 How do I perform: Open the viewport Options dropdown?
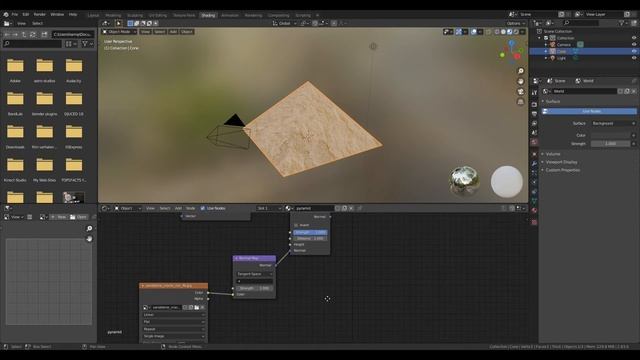(x=516, y=23)
